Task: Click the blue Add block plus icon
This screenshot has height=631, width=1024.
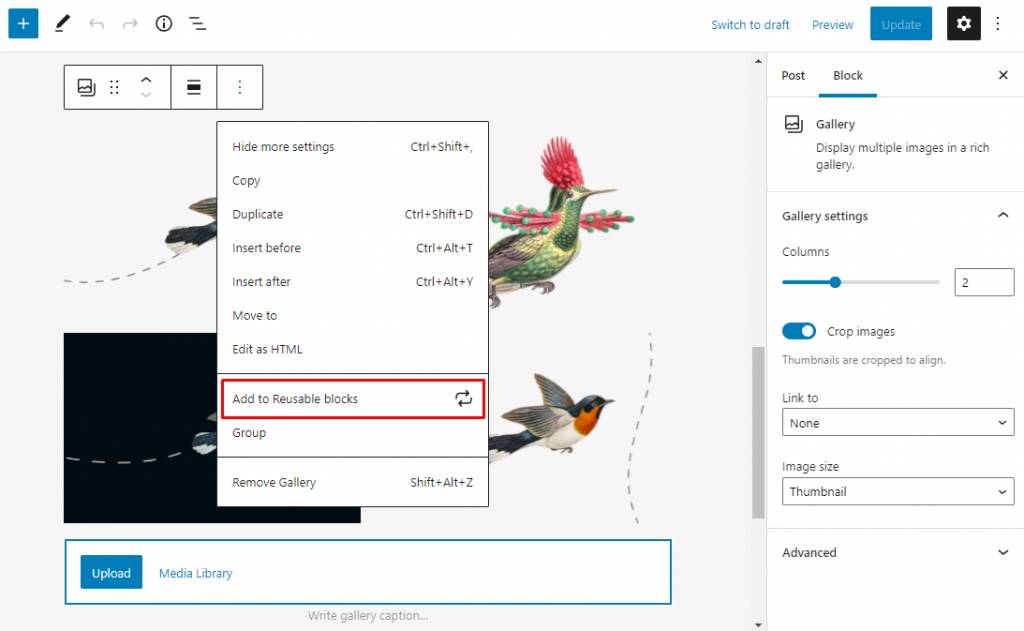Action: coord(23,24)
